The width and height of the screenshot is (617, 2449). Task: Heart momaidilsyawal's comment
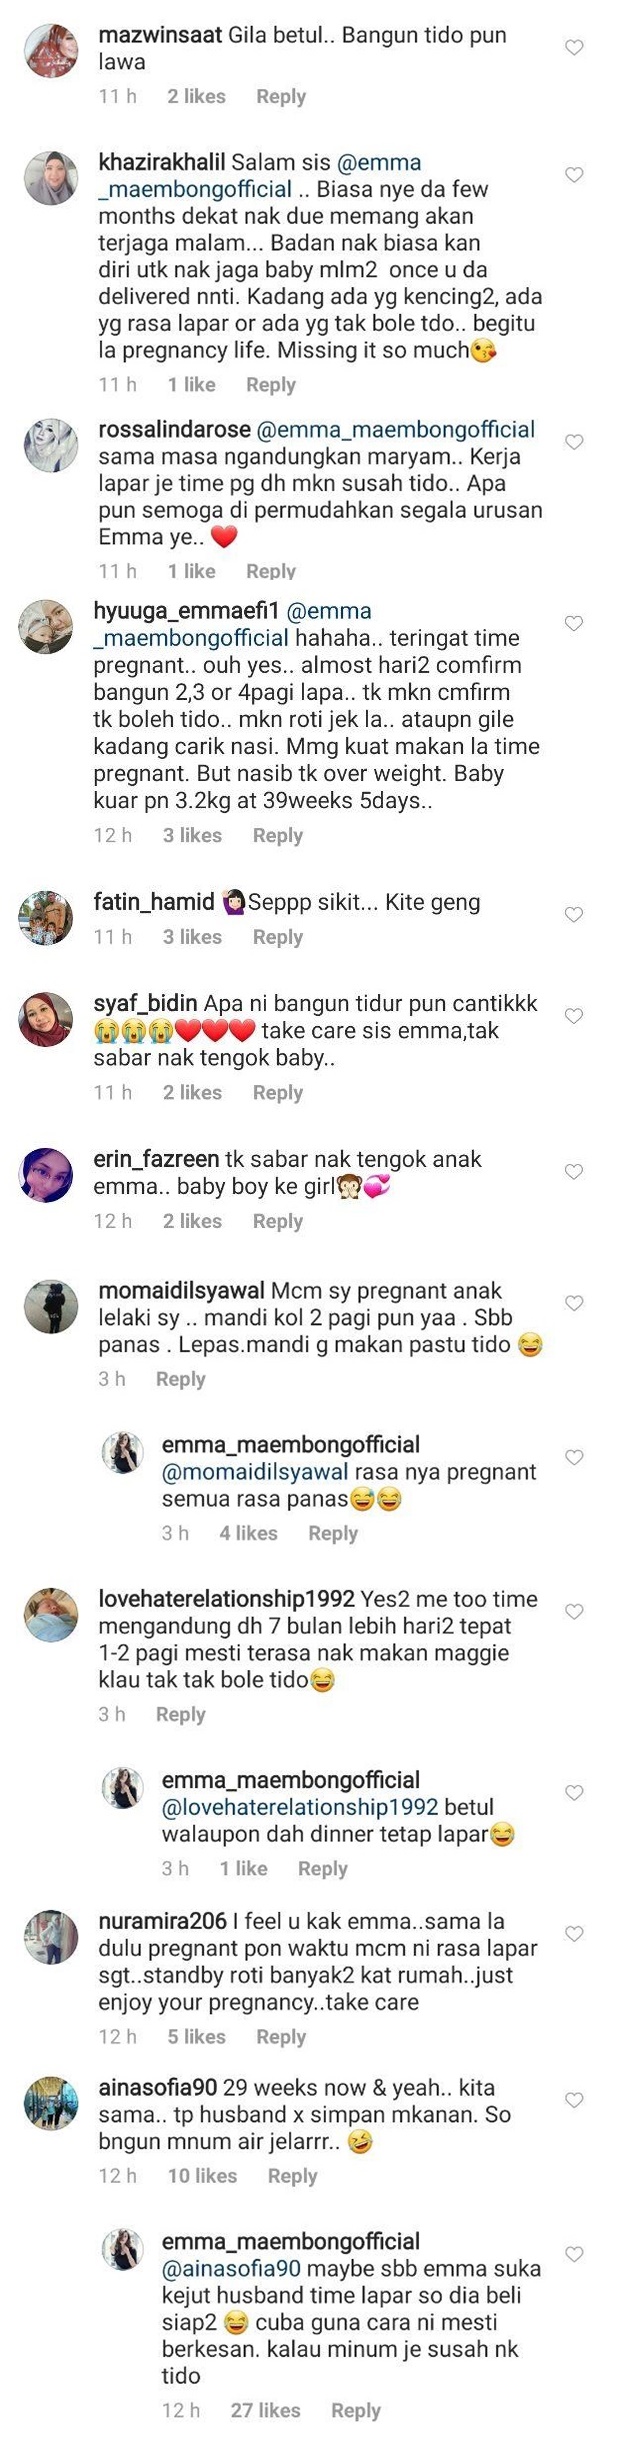pos(574,1303)
